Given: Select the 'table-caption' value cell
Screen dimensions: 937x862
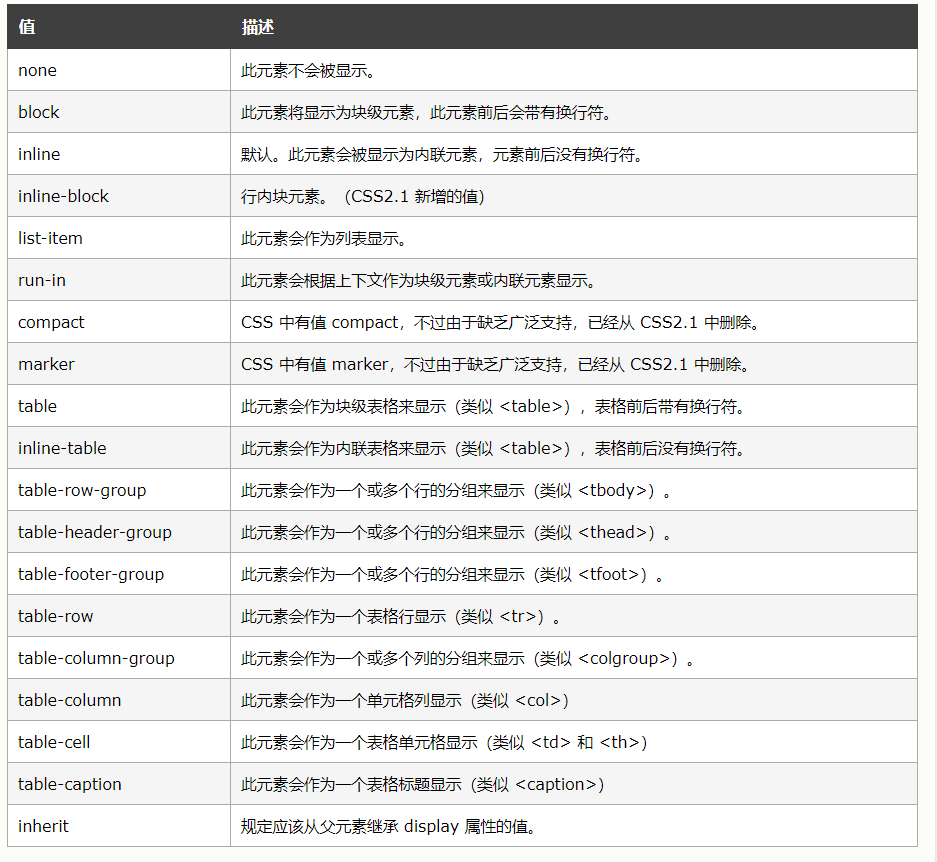Looking at the screenshot, I should tap(119, 784).
